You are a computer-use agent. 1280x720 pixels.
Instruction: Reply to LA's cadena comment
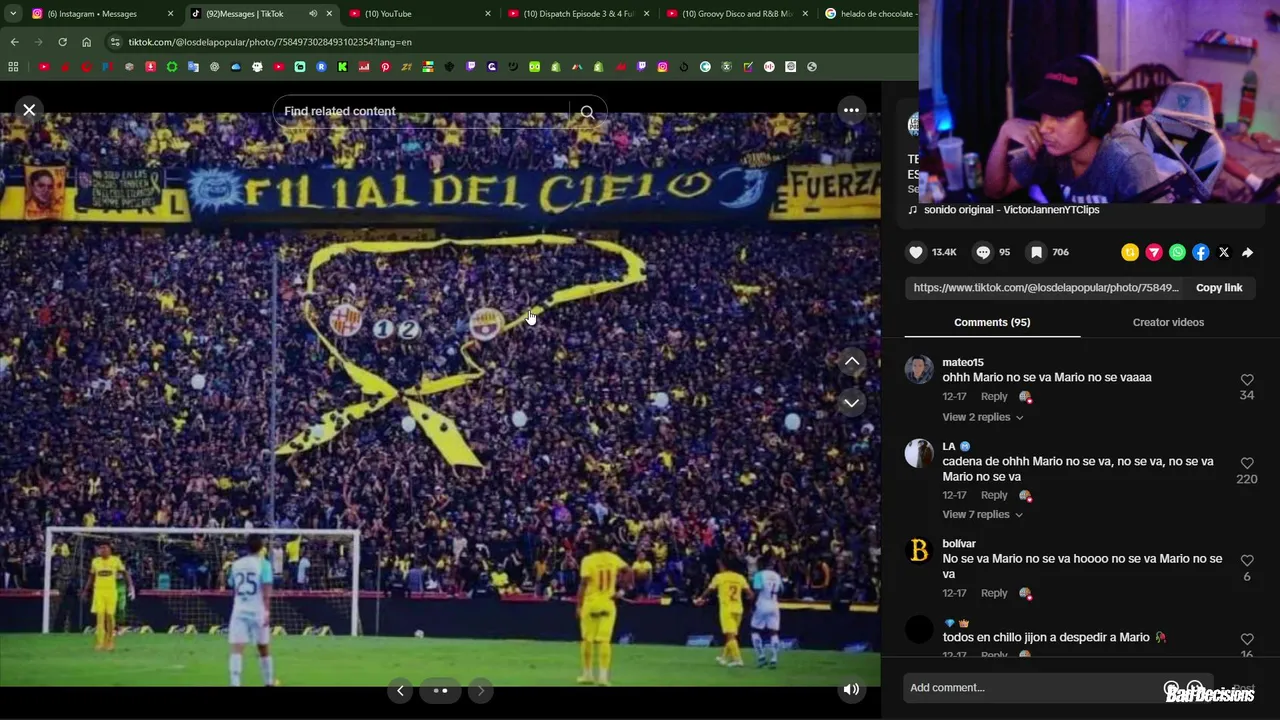coord(994,495)
